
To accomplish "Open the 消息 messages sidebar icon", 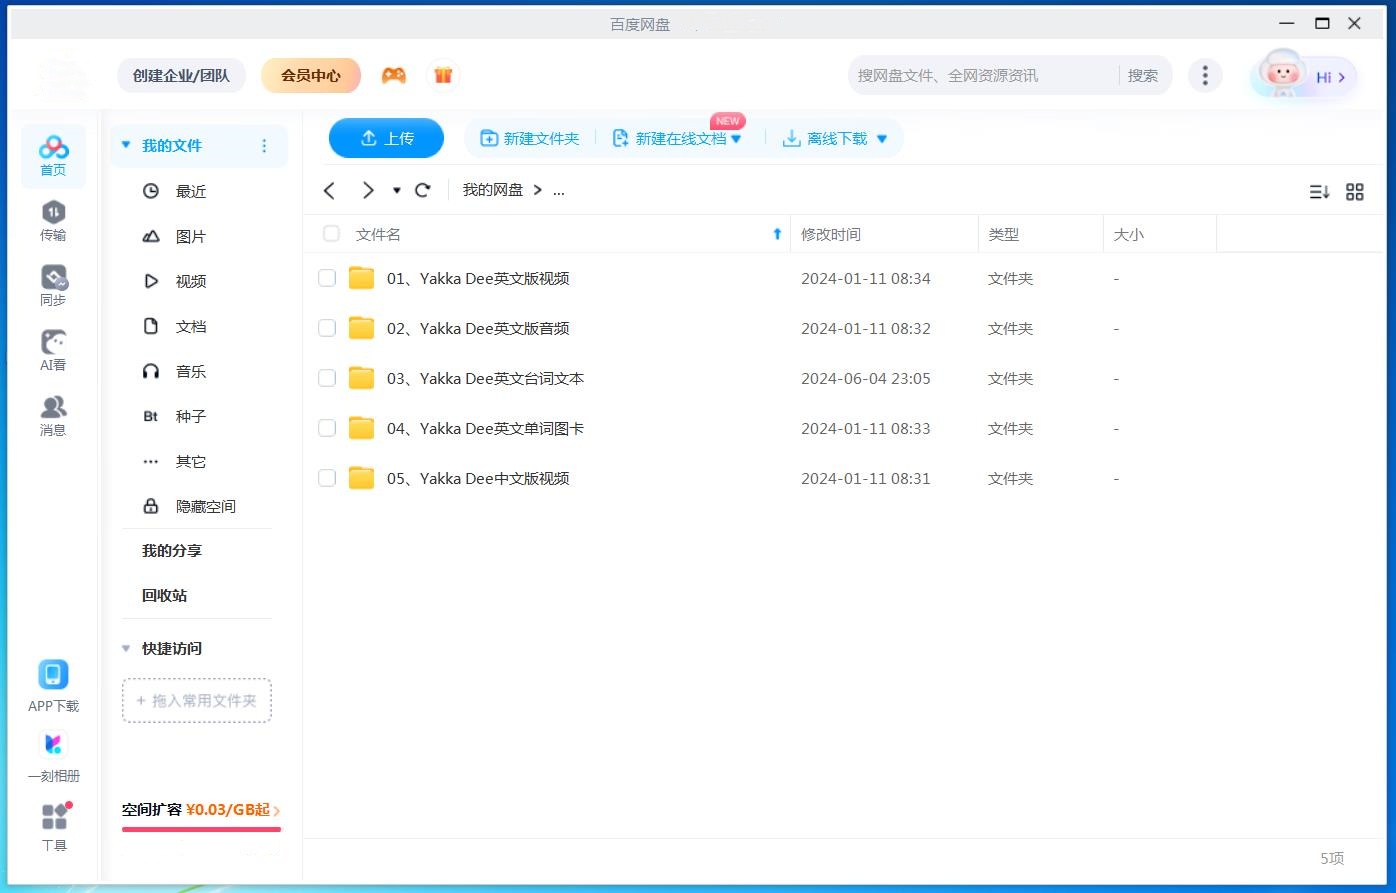I will [x=53, y=416].
